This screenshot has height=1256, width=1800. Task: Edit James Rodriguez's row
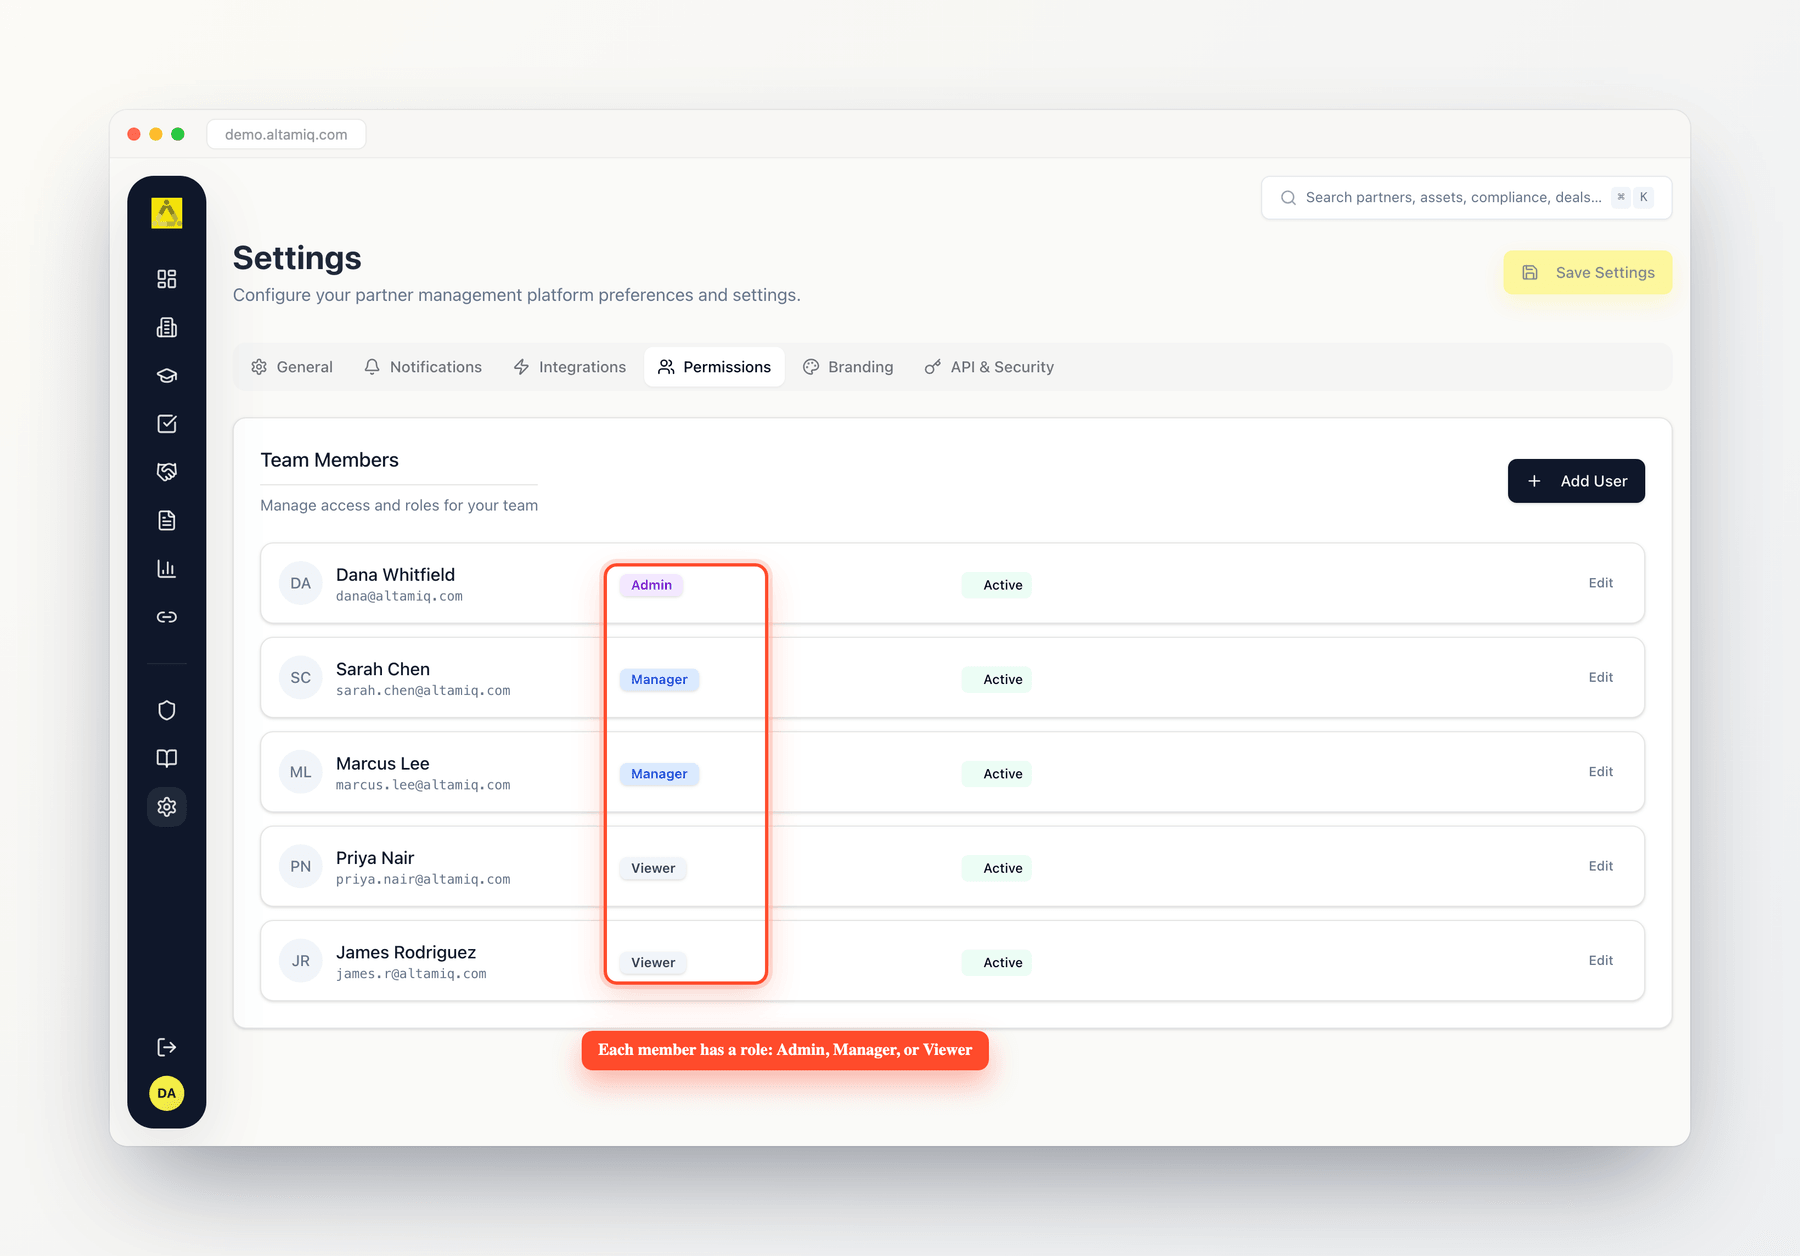pos(1601,960)
